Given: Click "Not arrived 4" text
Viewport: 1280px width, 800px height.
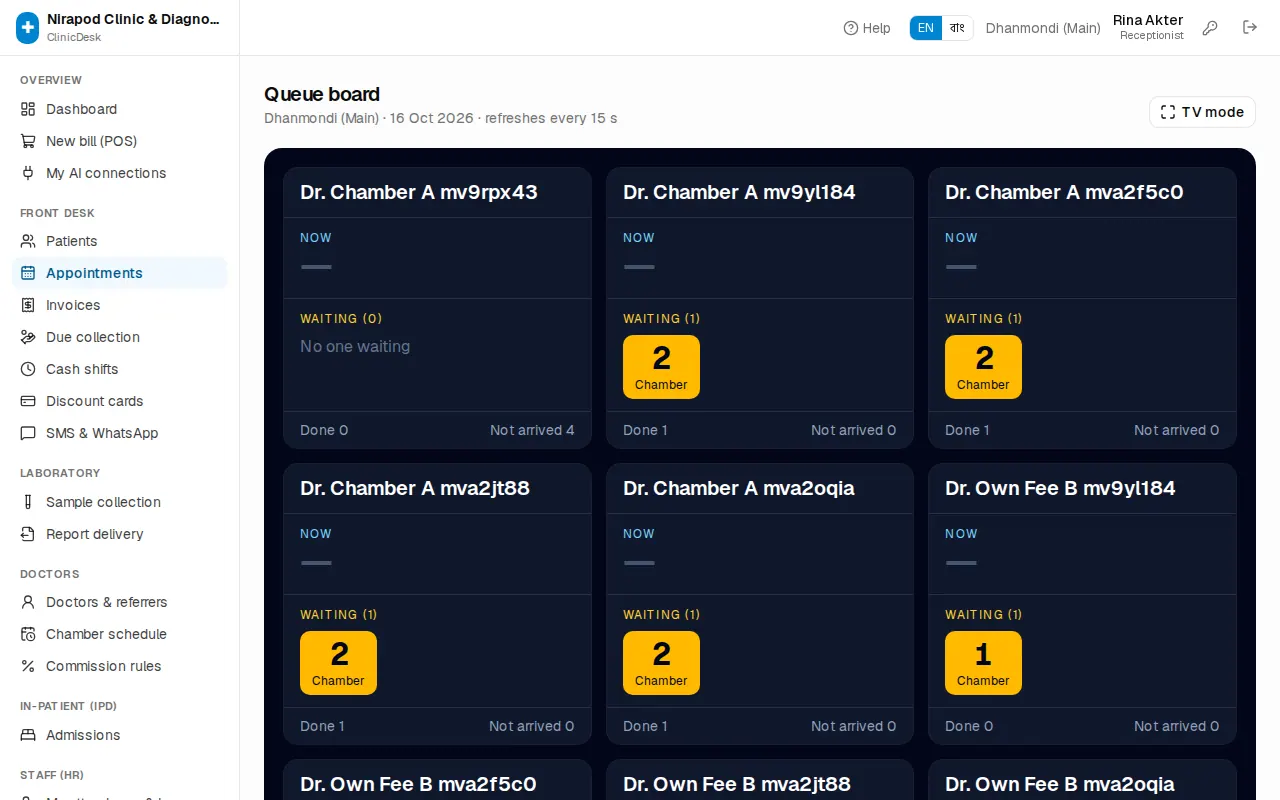Looking at the screenshot, I should (x=532, y=430).
